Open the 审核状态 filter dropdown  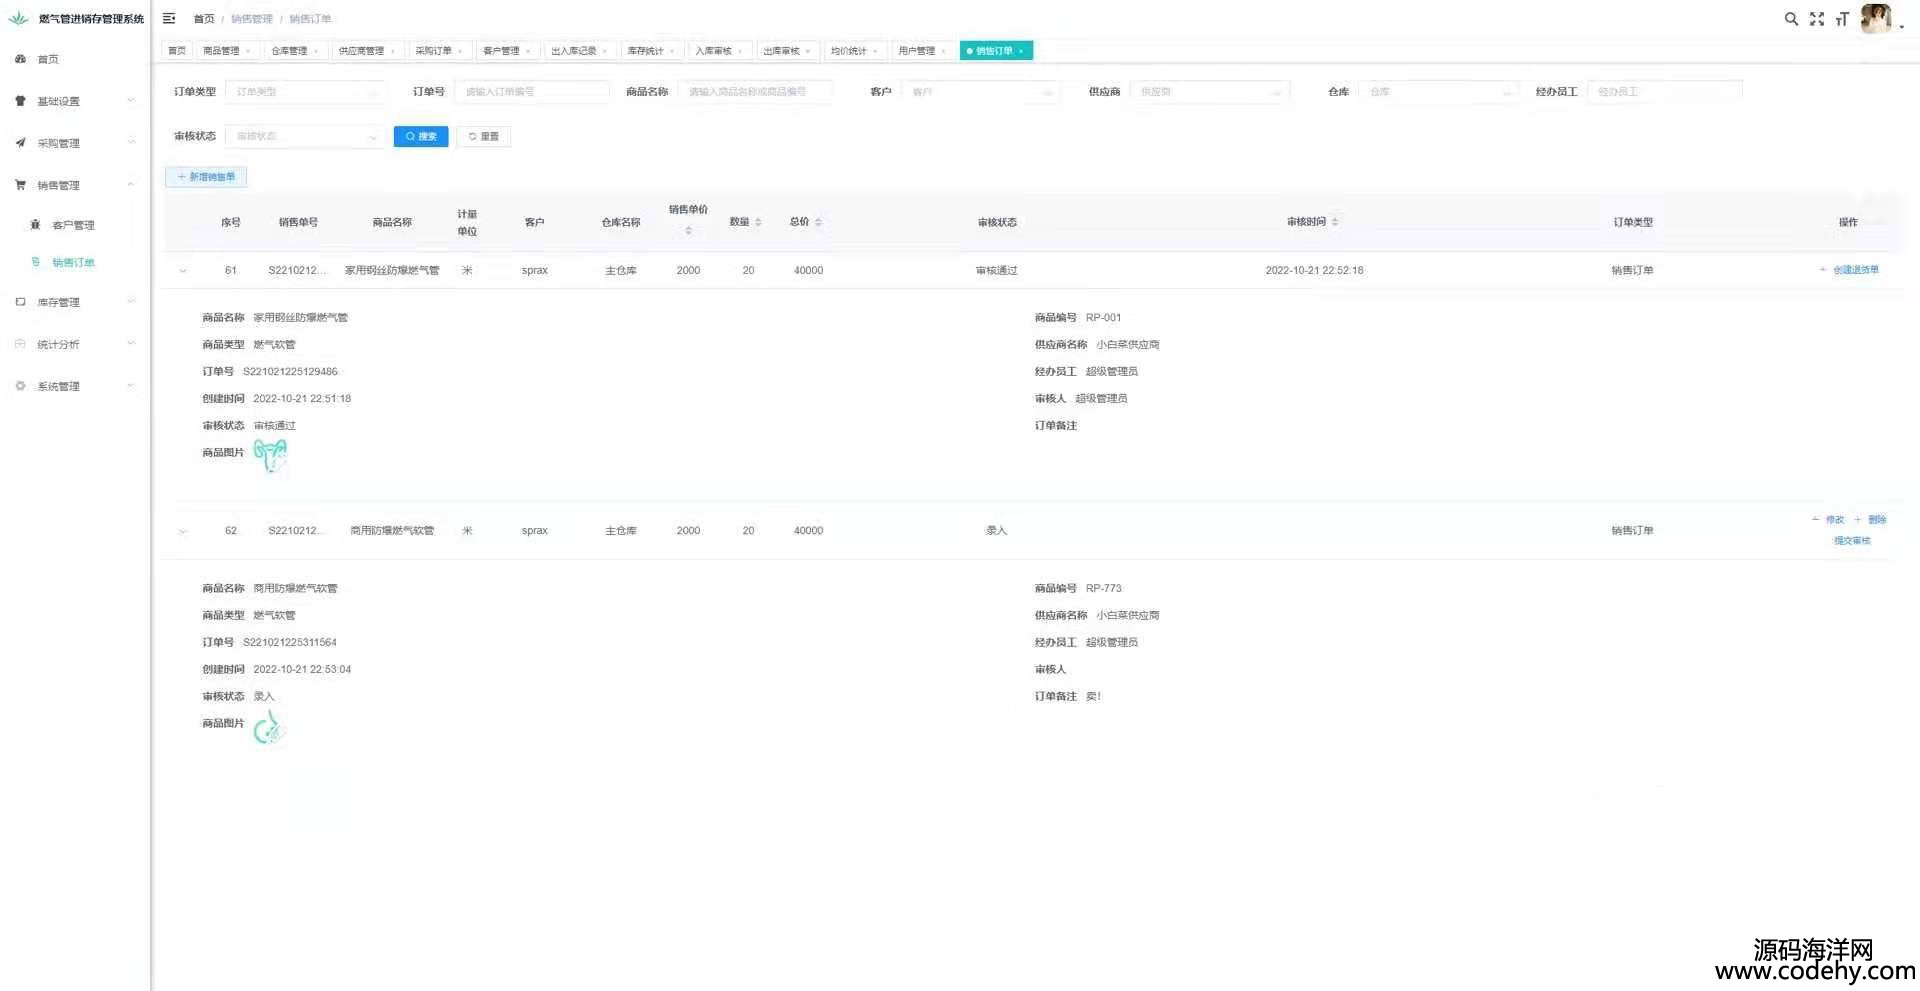point(305,136)
